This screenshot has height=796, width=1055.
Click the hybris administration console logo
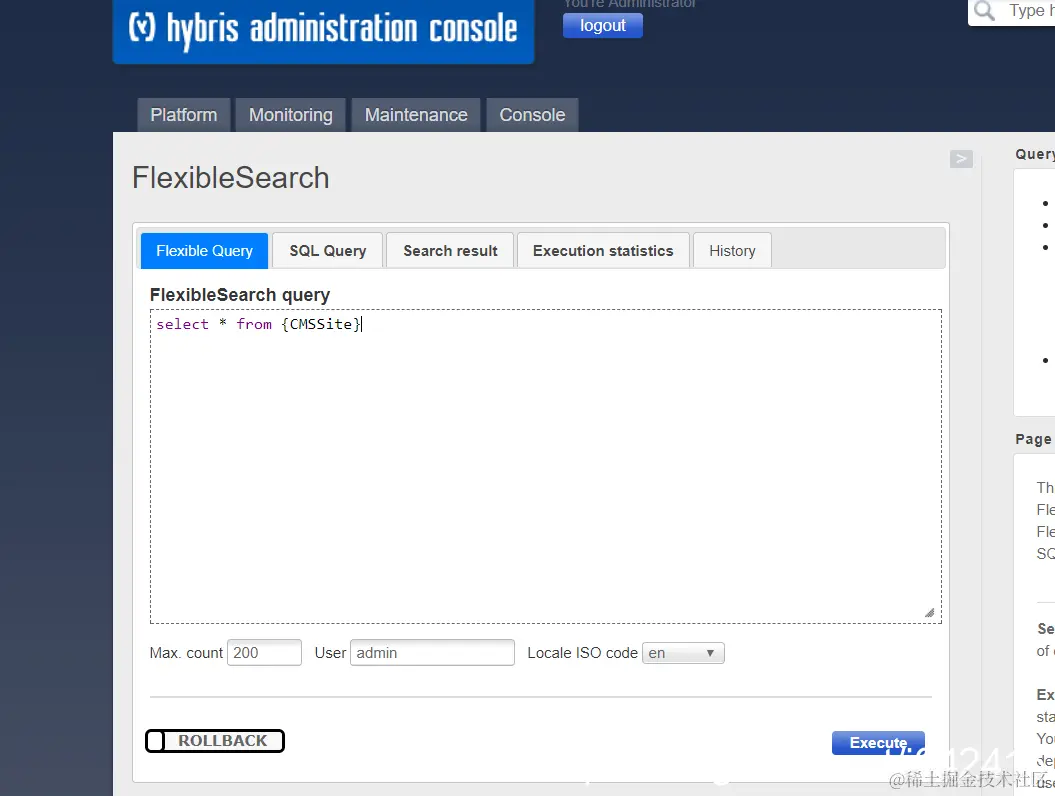tap(323, 30)
